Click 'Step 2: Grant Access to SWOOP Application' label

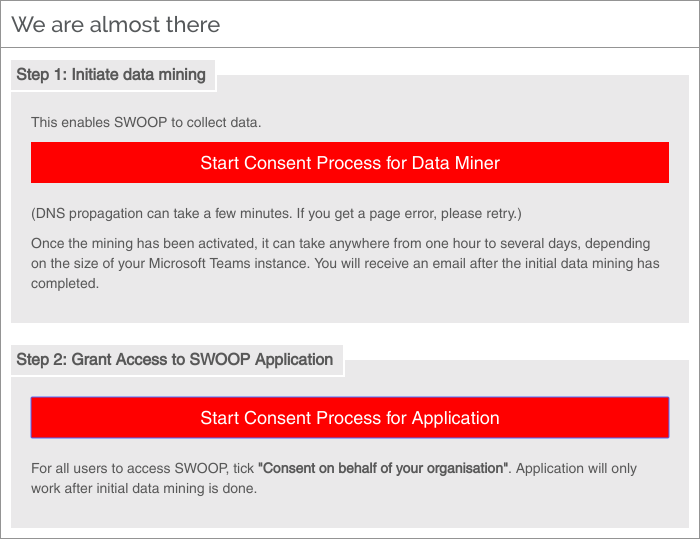click(175, 359)
